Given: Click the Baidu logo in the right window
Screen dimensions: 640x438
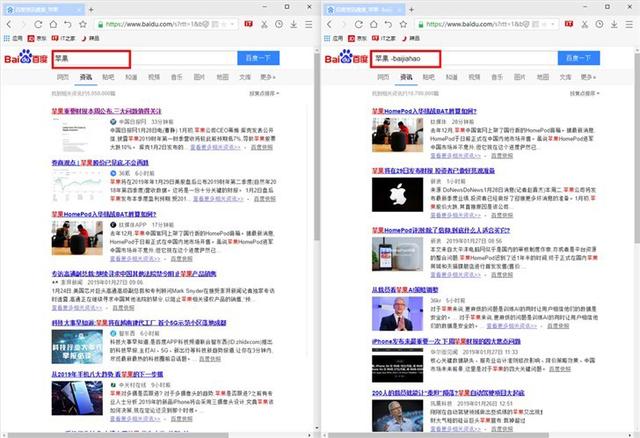Looking at the screenshot, I should point(346,58).
